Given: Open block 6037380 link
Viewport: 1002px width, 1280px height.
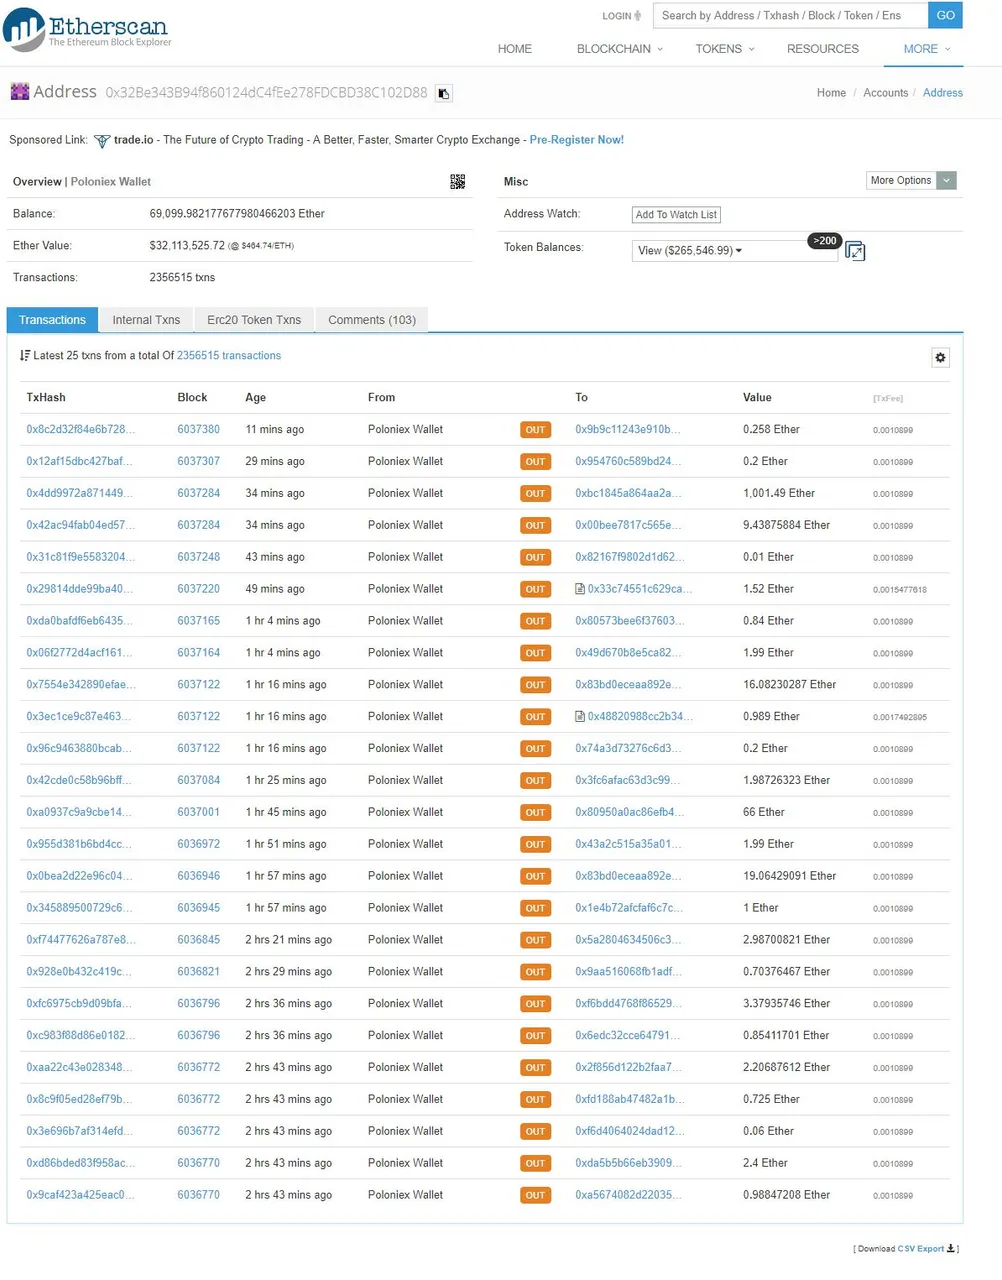Looking at the screenshot, I should [x=198, y=430].
